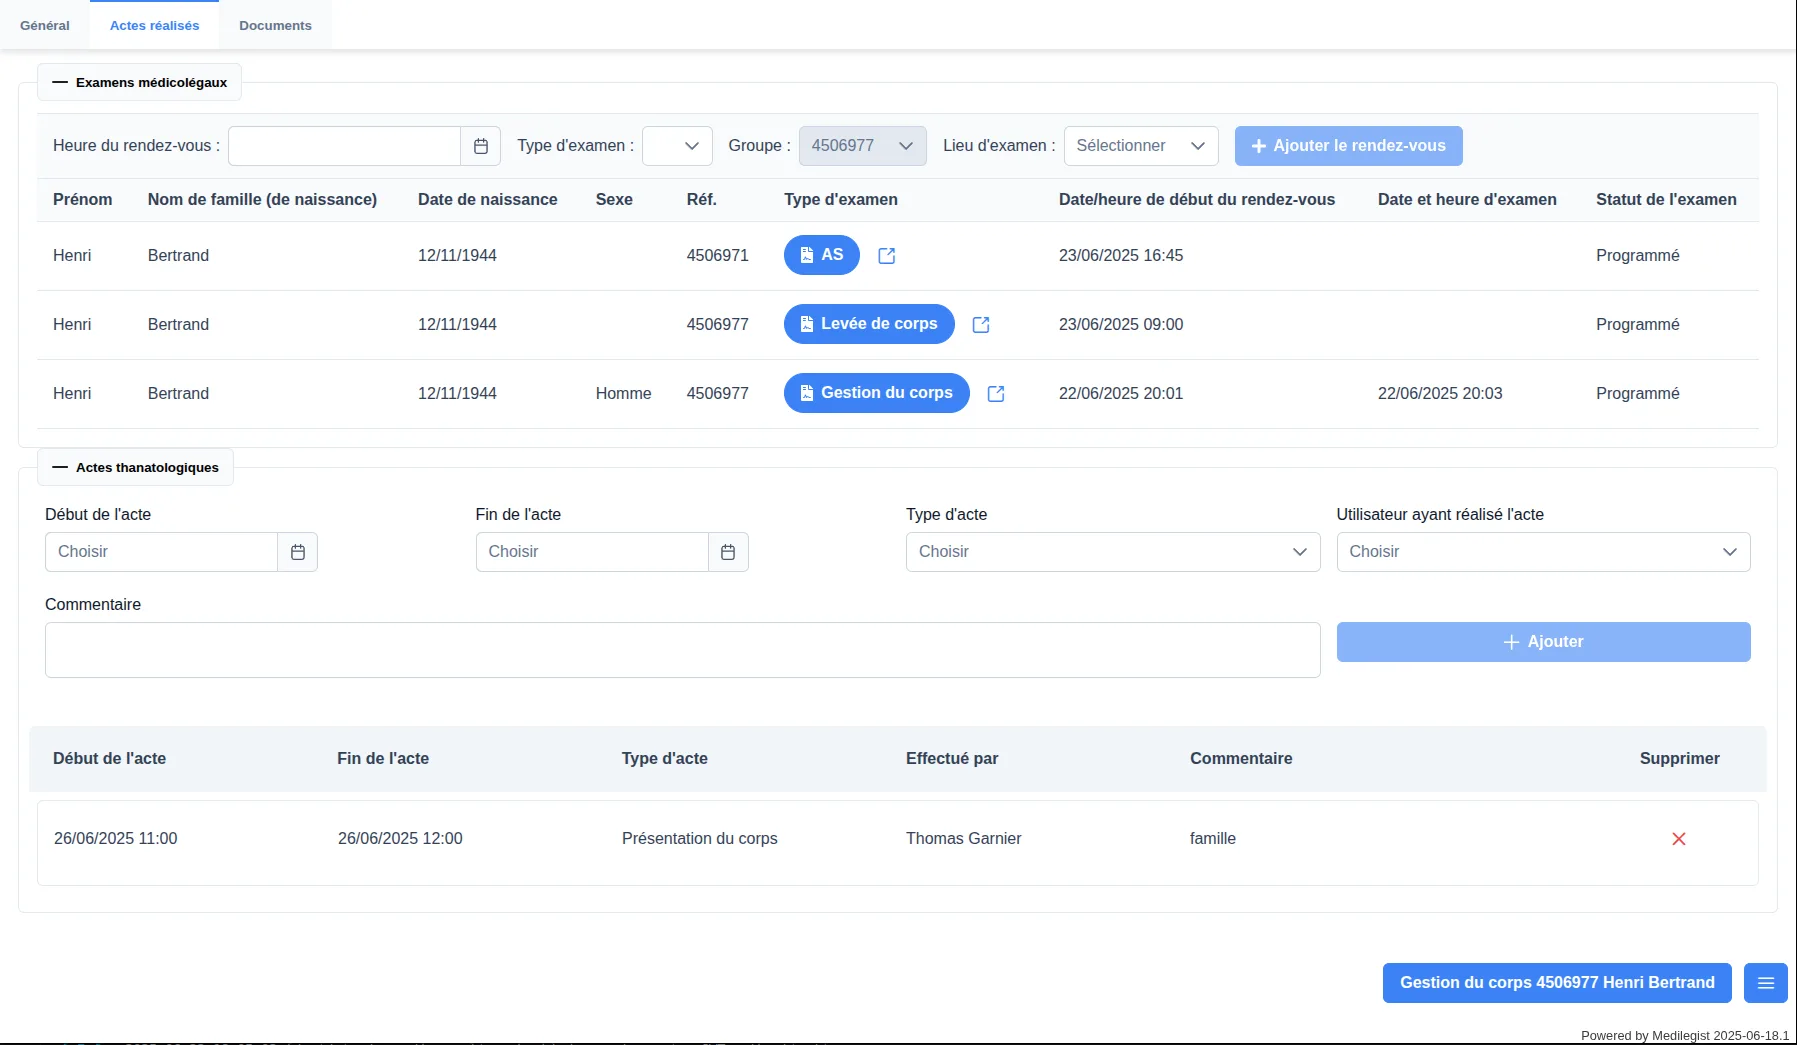Open the Levée de corps exam badge
Screen dimensions: 1797x1045
[x=869, y=324]
